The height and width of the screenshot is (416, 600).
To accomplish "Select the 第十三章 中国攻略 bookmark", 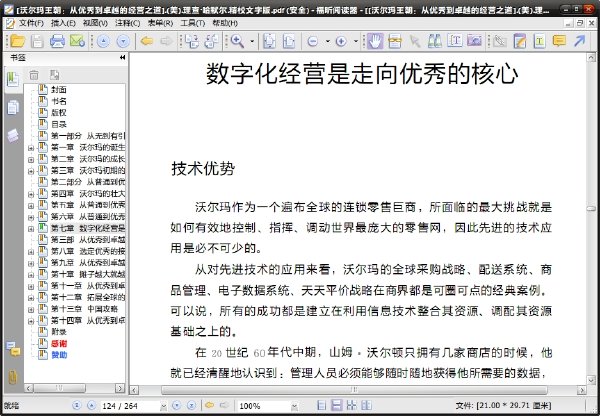I will (84, 309).
